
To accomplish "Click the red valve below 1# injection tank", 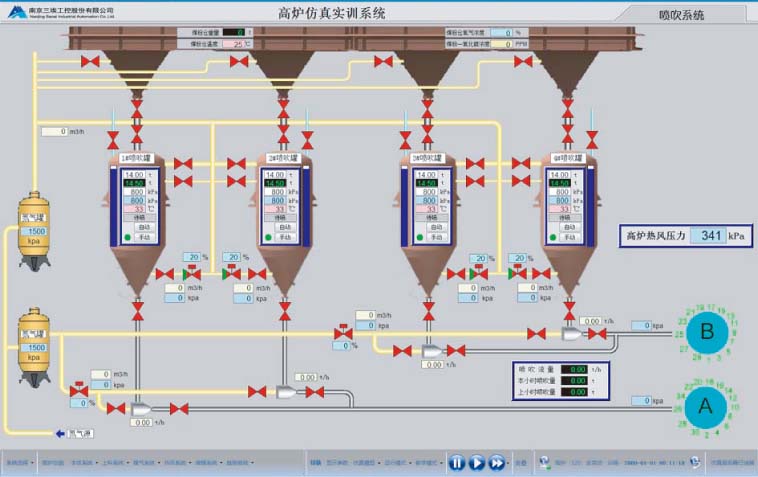I will (138, 314).
